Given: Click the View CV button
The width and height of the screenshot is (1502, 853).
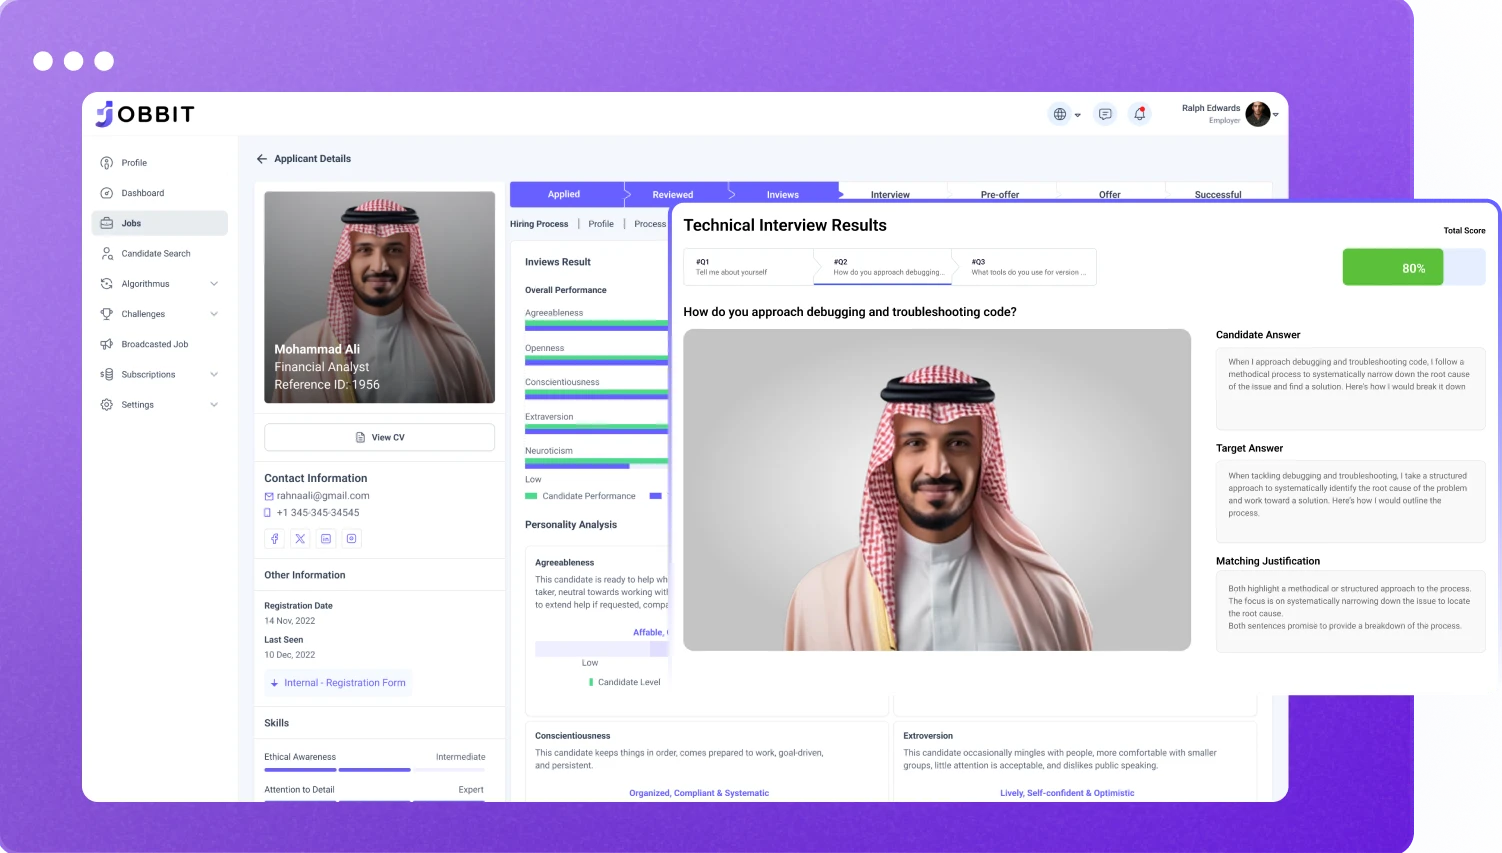Looking at the screenshot, I should click(x=380, y=438).
